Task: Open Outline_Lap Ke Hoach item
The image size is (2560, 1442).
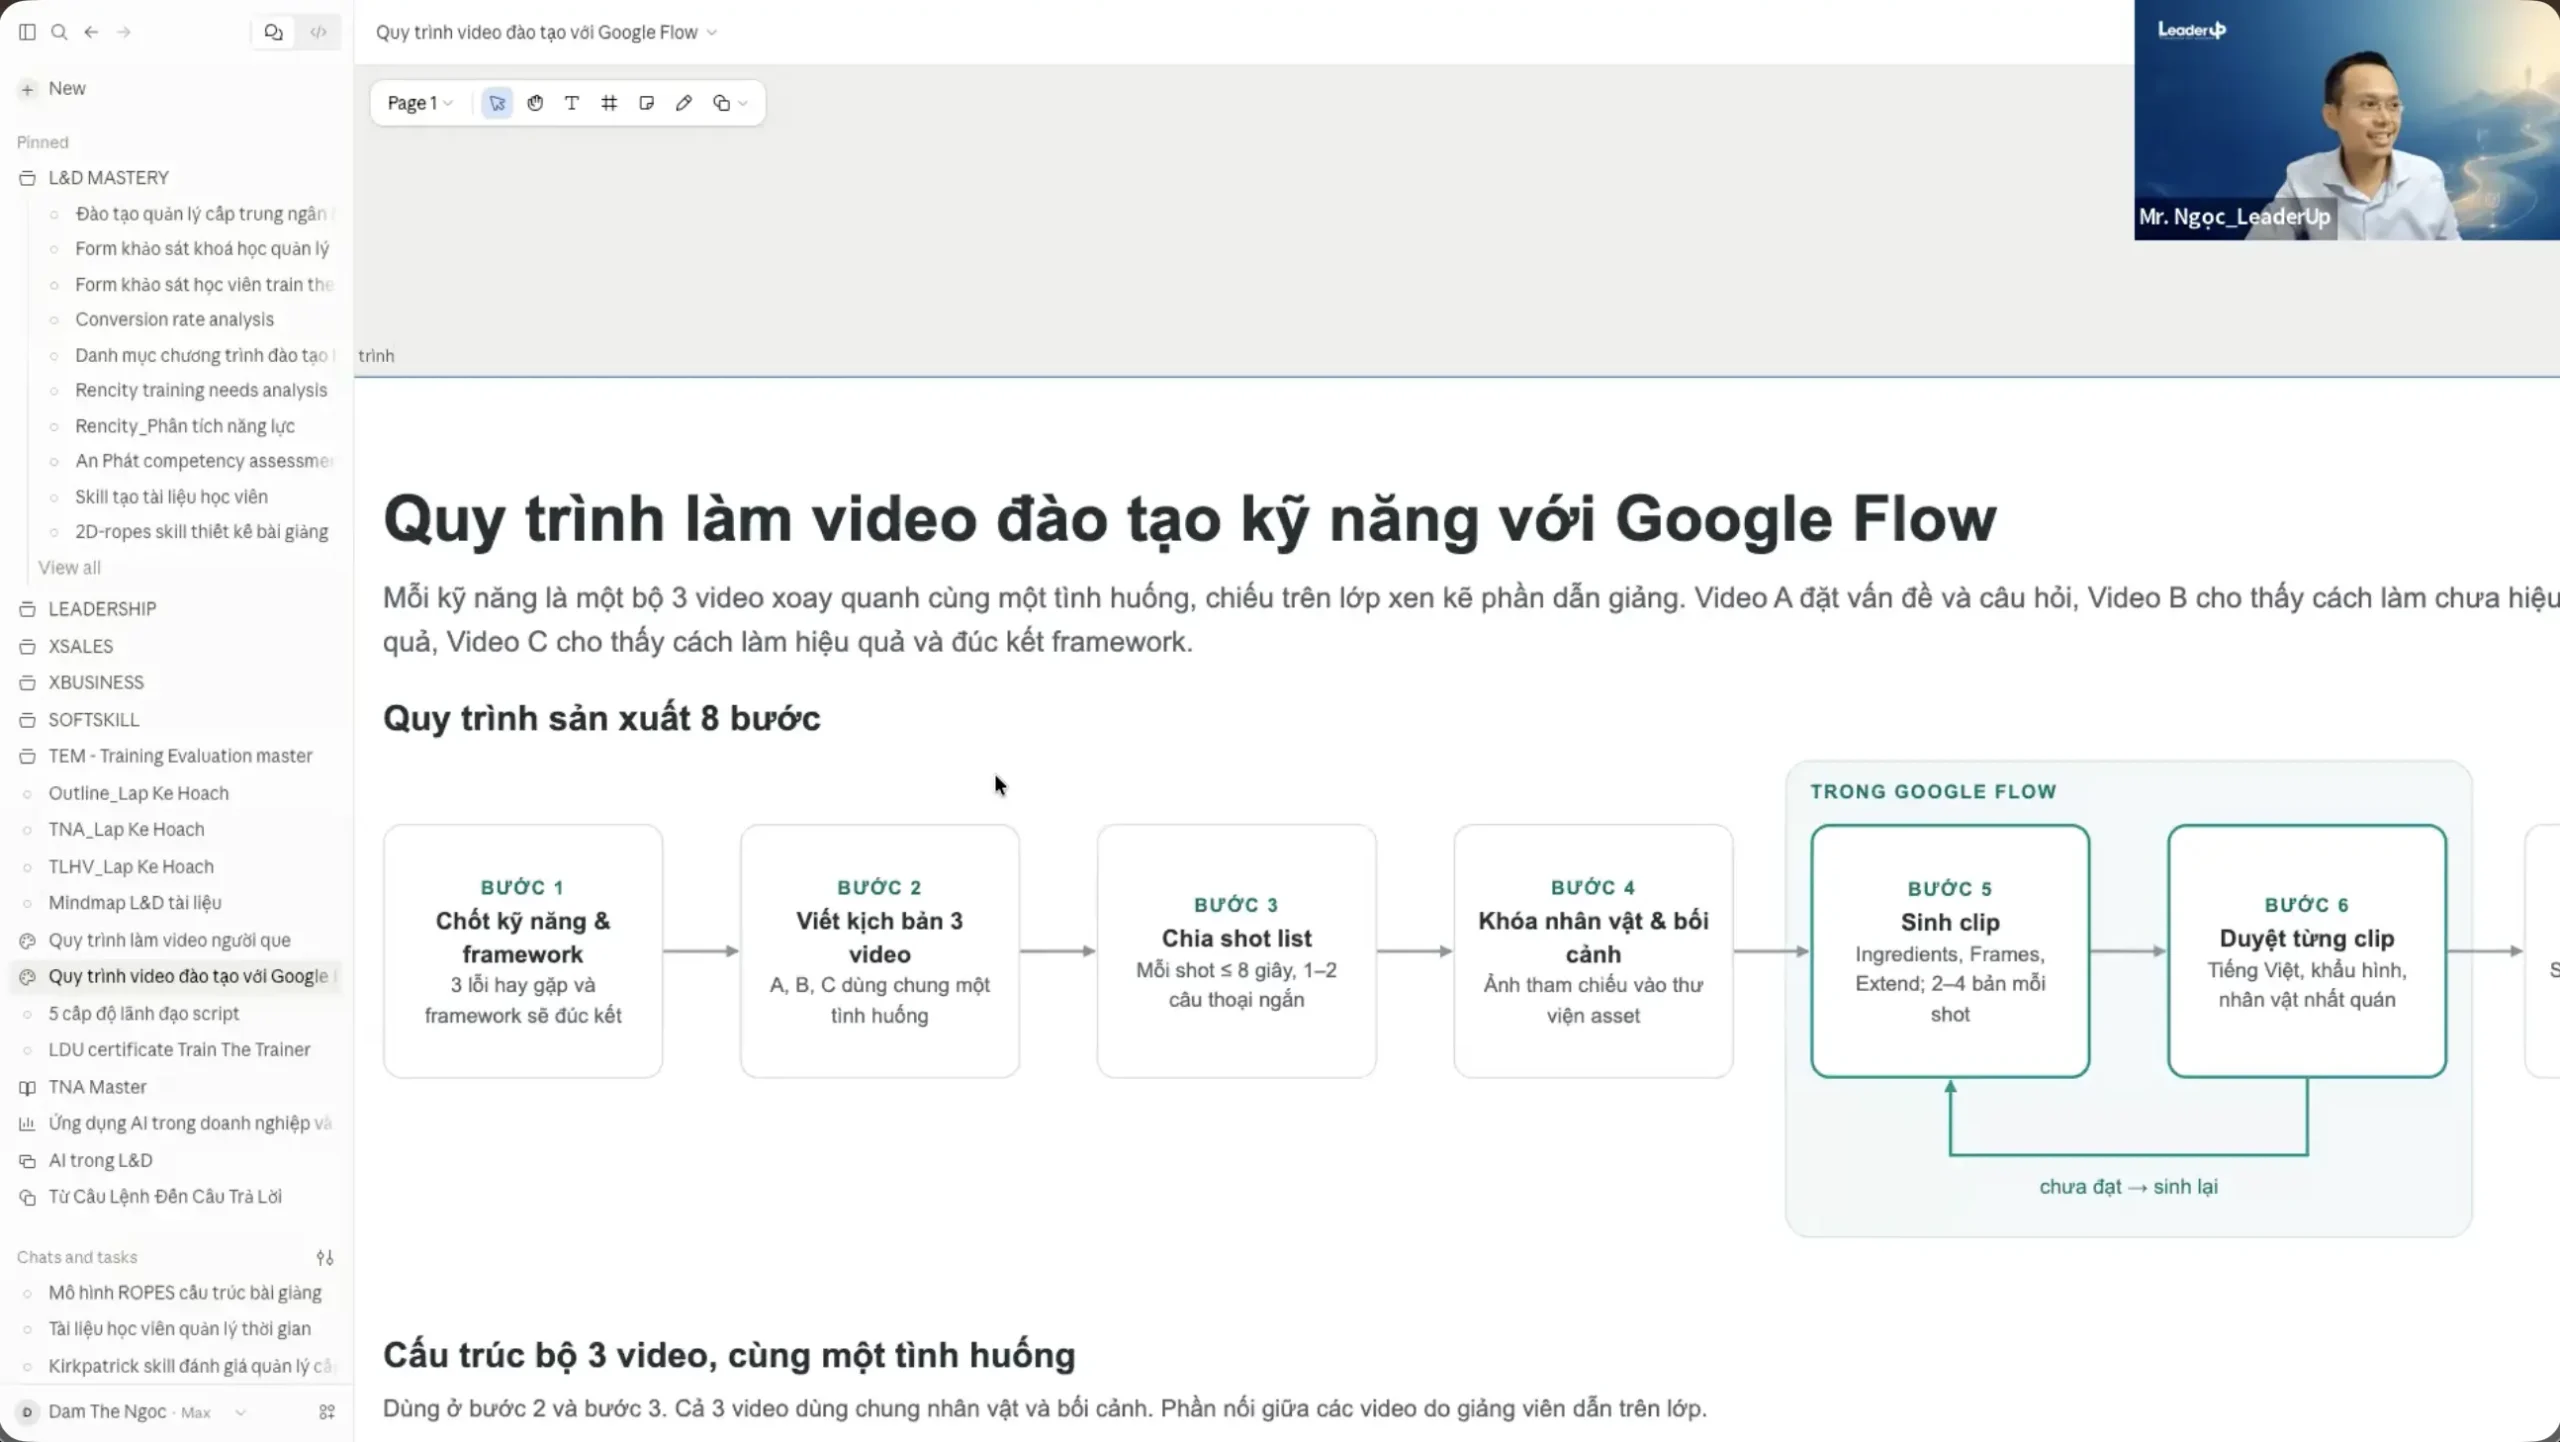Action: [x=138, y=793]
